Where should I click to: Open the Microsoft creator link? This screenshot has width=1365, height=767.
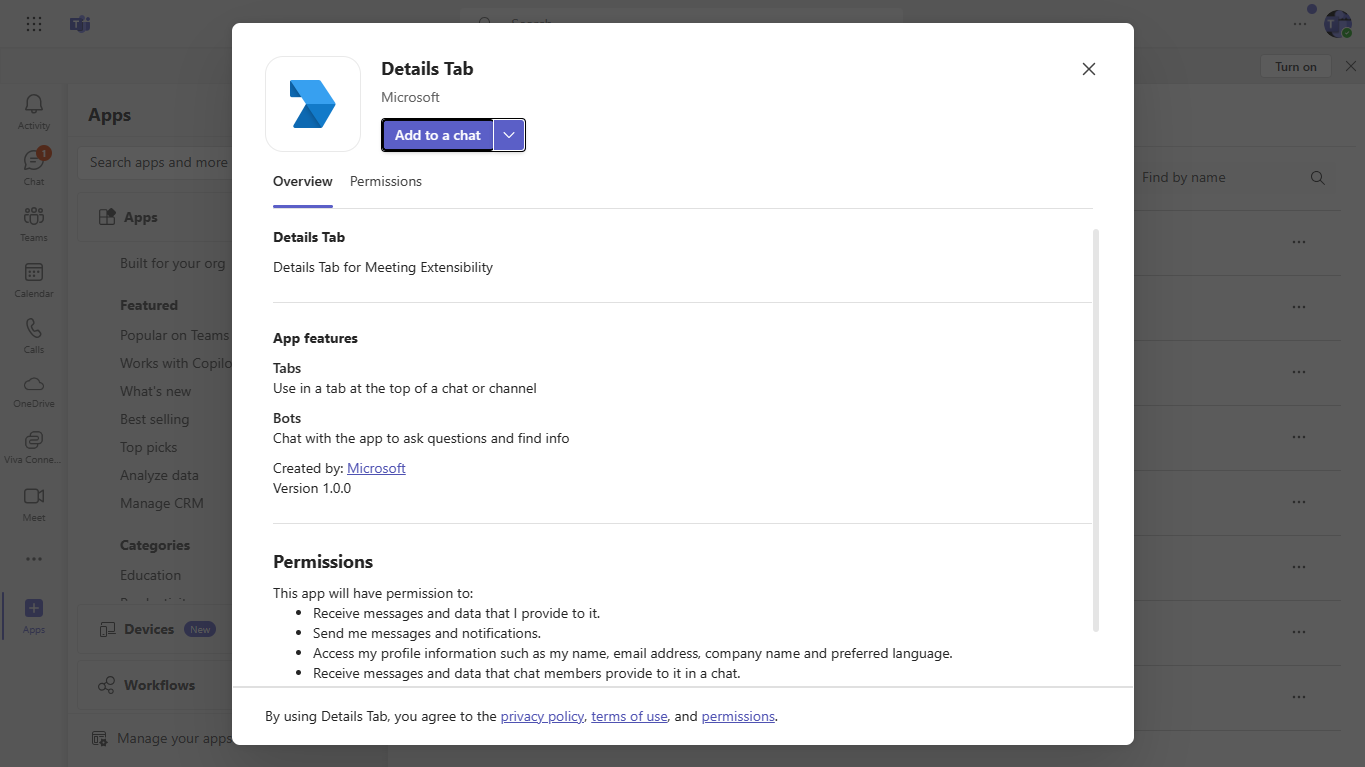pos(376,468)
